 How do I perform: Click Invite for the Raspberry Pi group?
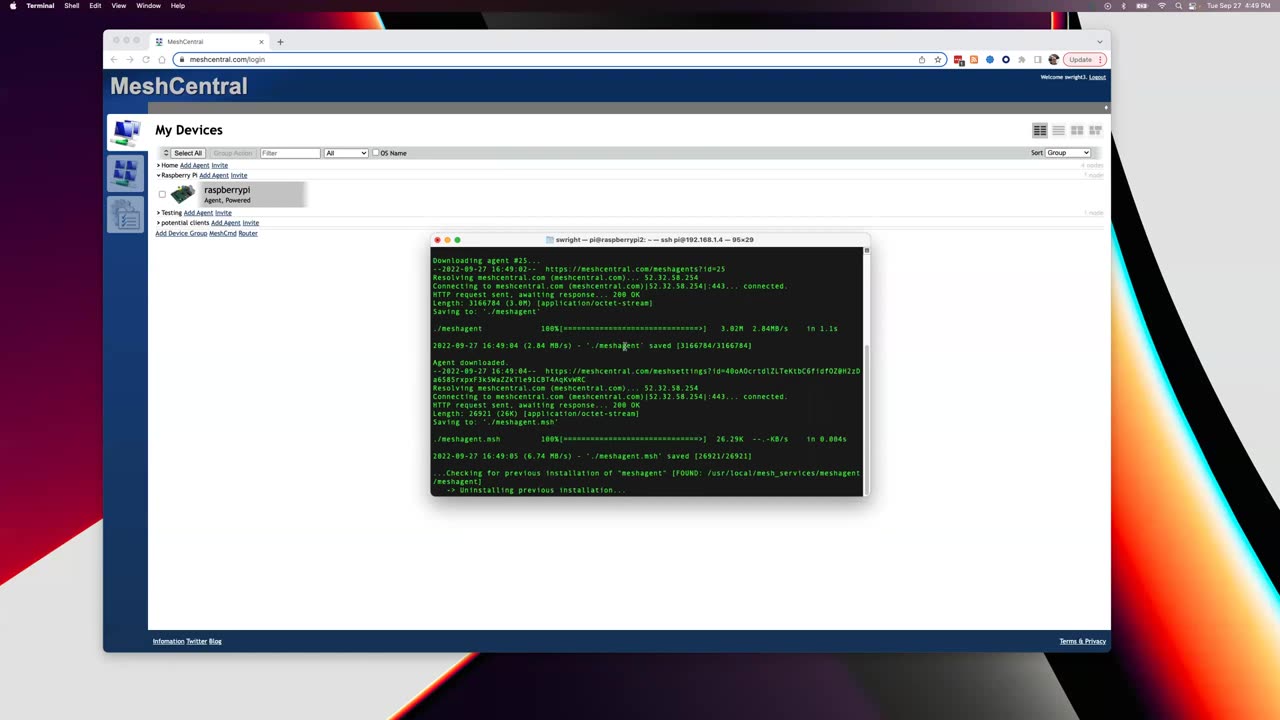(239, 175)
